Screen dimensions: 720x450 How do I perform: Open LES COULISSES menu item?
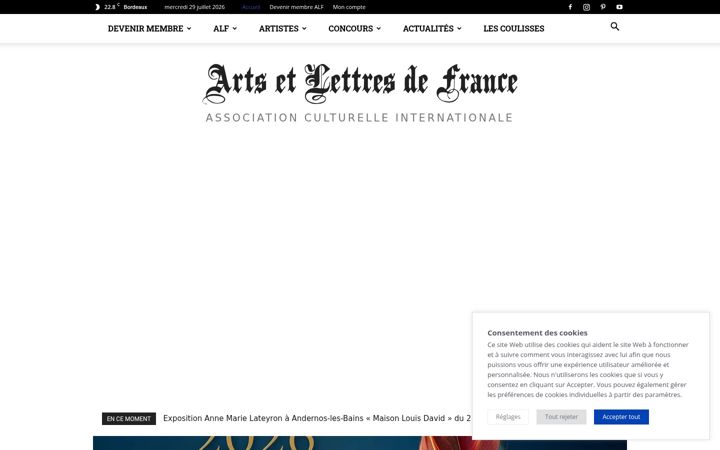click(x=513, y=28)
